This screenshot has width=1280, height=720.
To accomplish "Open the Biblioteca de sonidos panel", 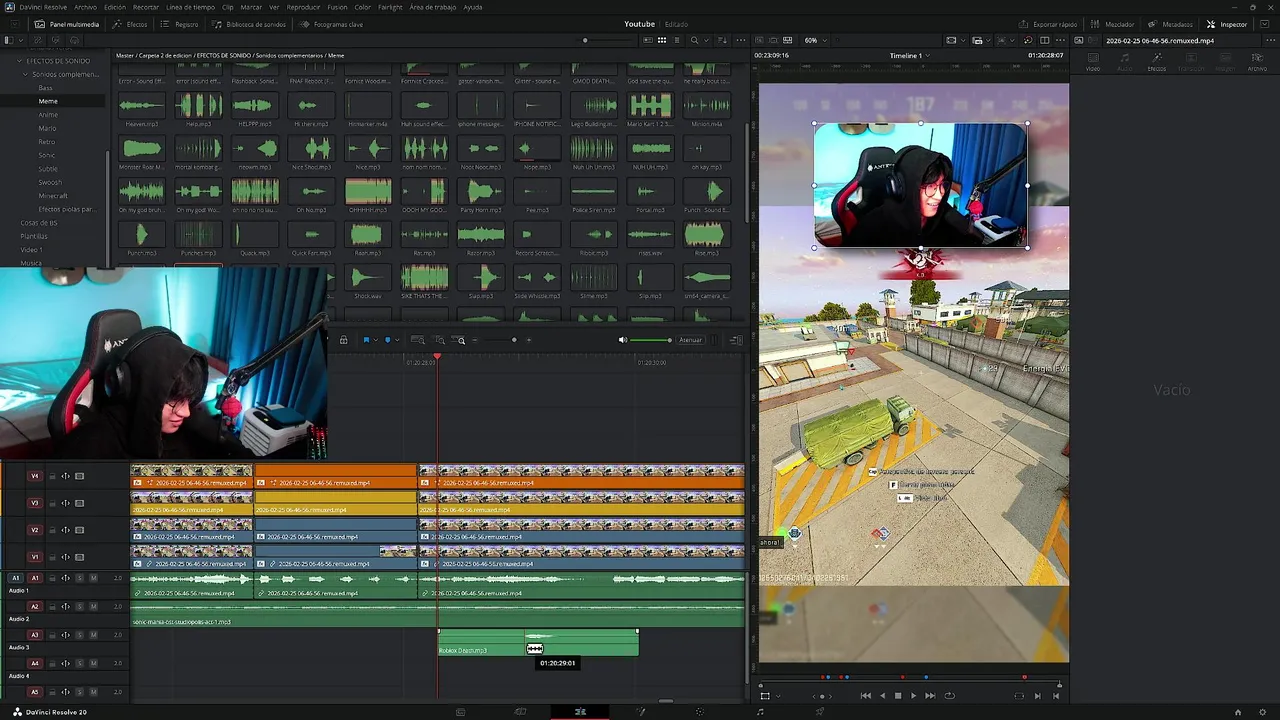I will (x=249, y=24).
